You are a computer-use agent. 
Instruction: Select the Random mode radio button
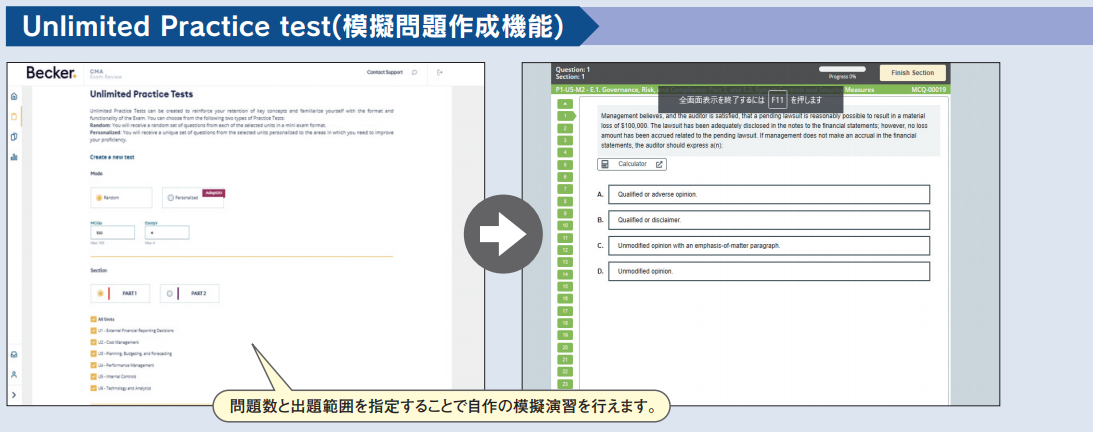point(99,198)
